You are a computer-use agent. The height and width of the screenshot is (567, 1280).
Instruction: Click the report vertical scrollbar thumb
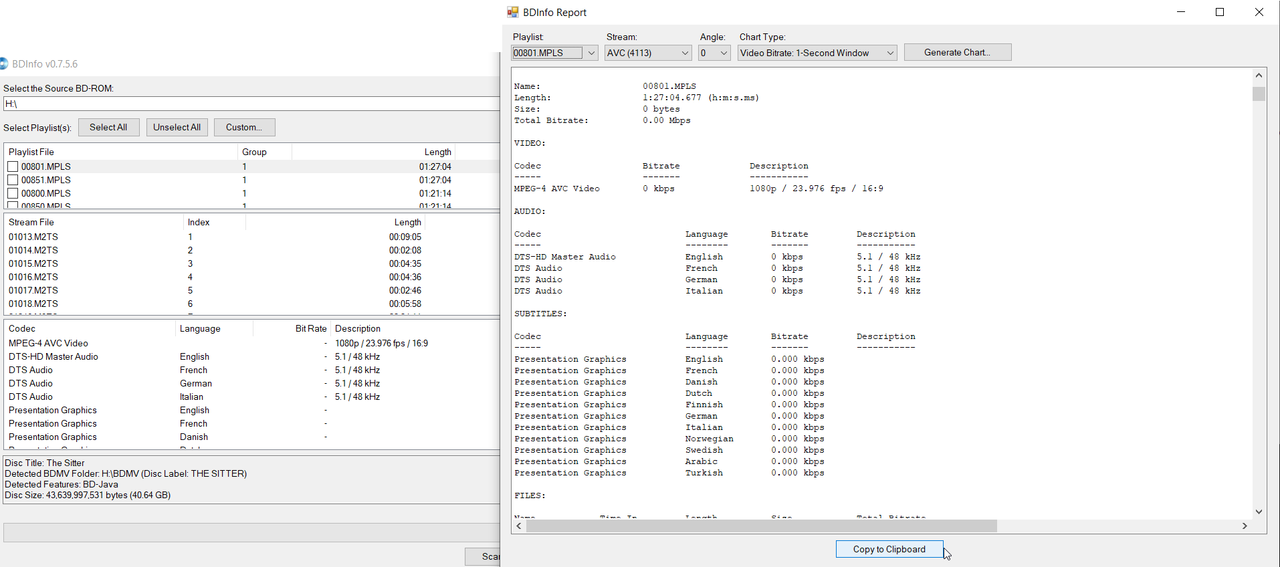coord(1258,93)
